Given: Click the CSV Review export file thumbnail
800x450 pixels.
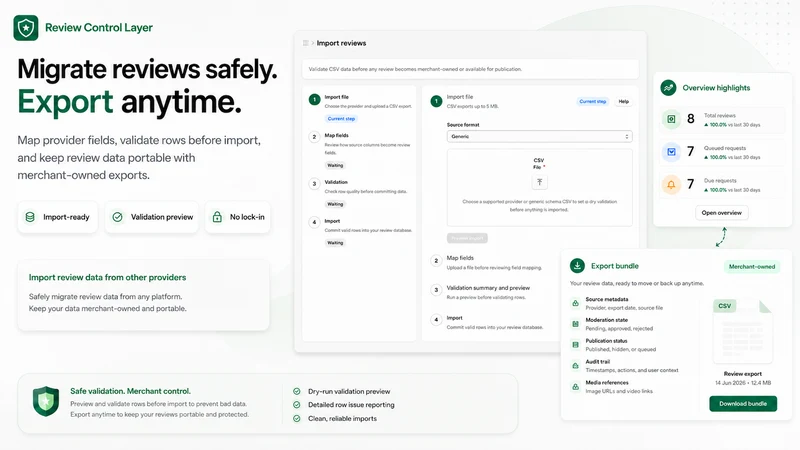Looking at the screenshot, I should 743,331.
